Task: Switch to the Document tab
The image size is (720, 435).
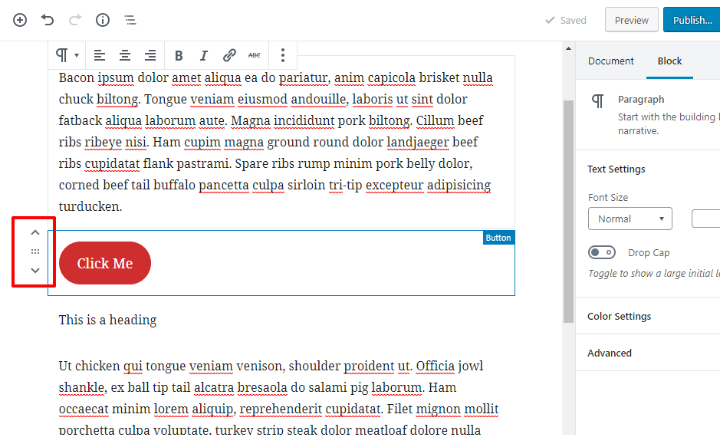Action: 610,61
